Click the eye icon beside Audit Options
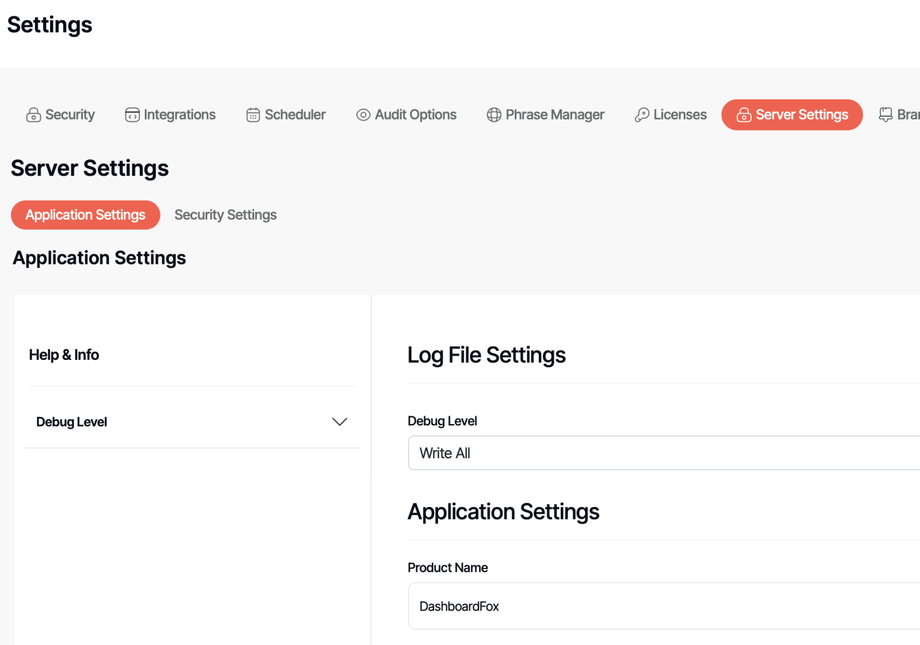Image resolution: width=920 pixels, height=645 pixels. tap(363, 115)
